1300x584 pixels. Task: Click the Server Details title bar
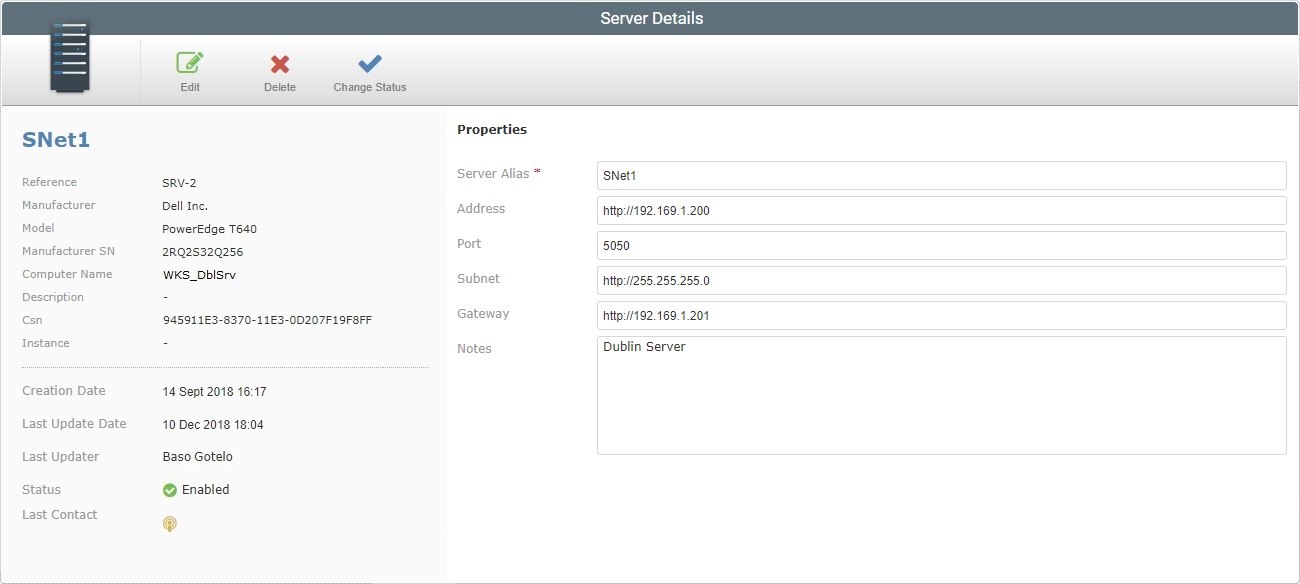[x=650, y=17]
